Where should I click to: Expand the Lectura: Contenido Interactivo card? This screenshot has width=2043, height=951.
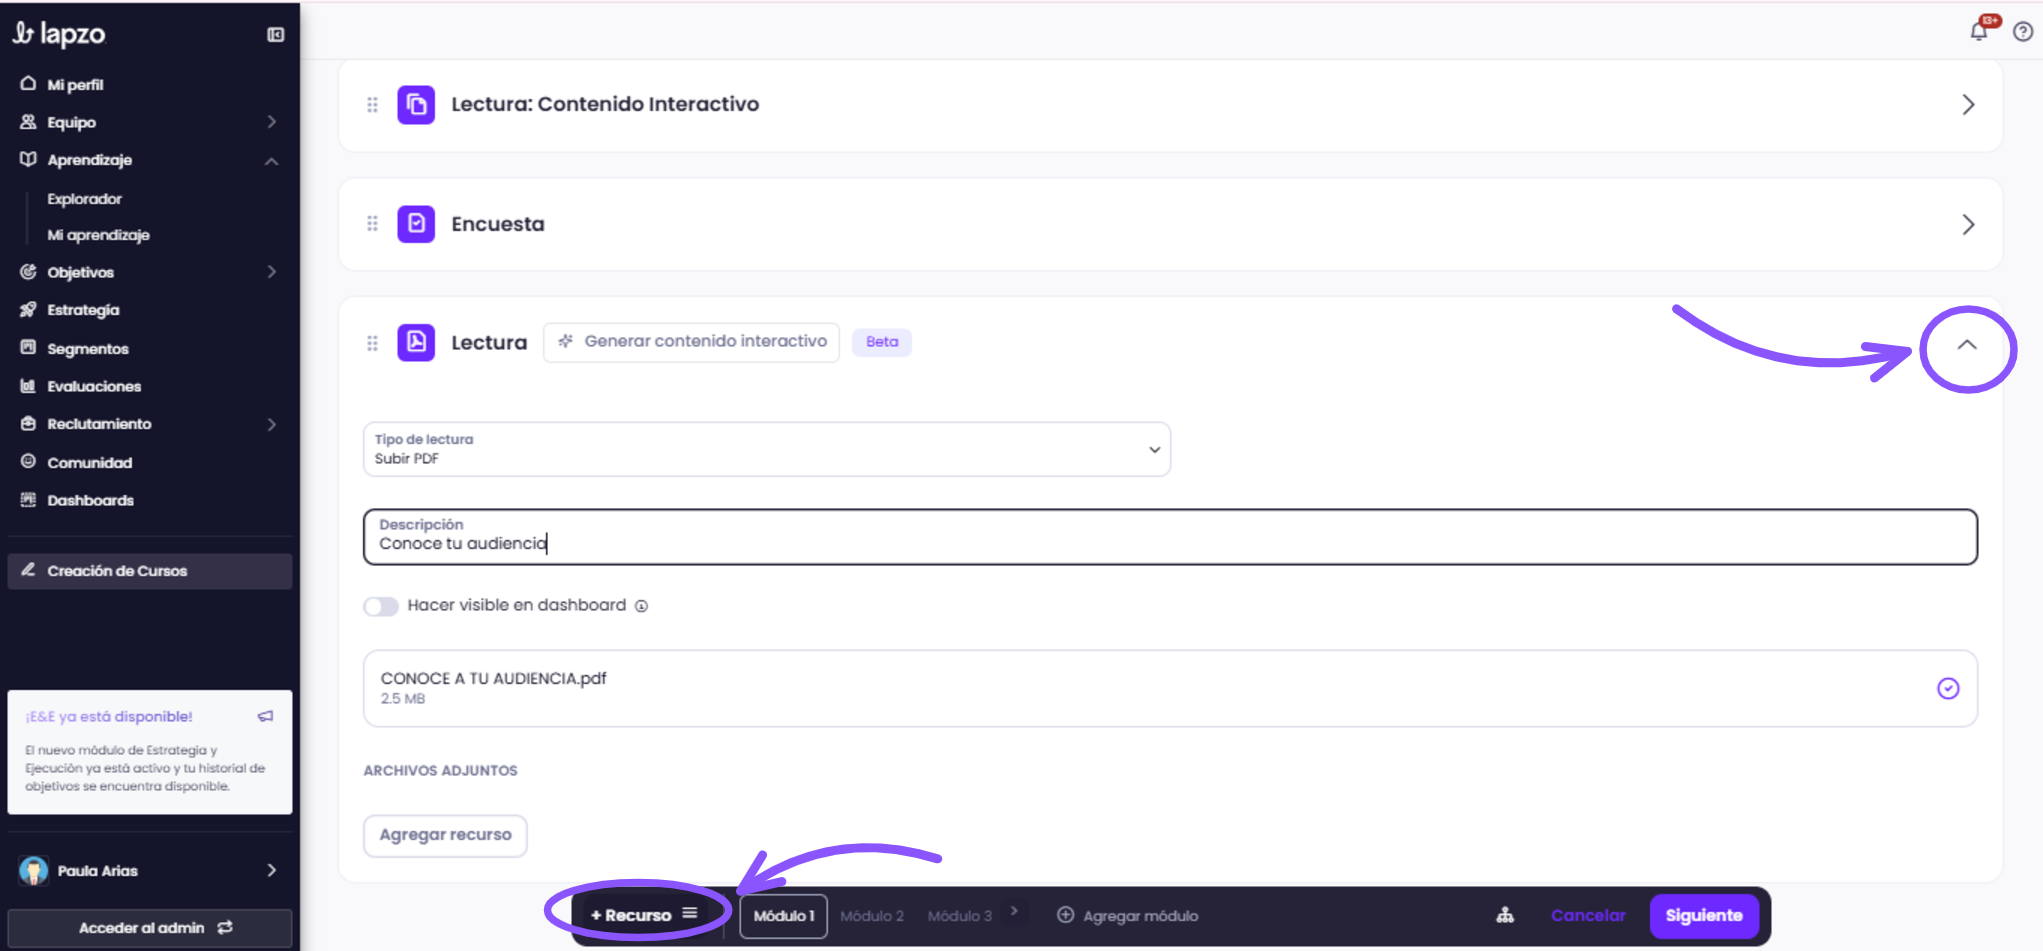coord(1968,105)
